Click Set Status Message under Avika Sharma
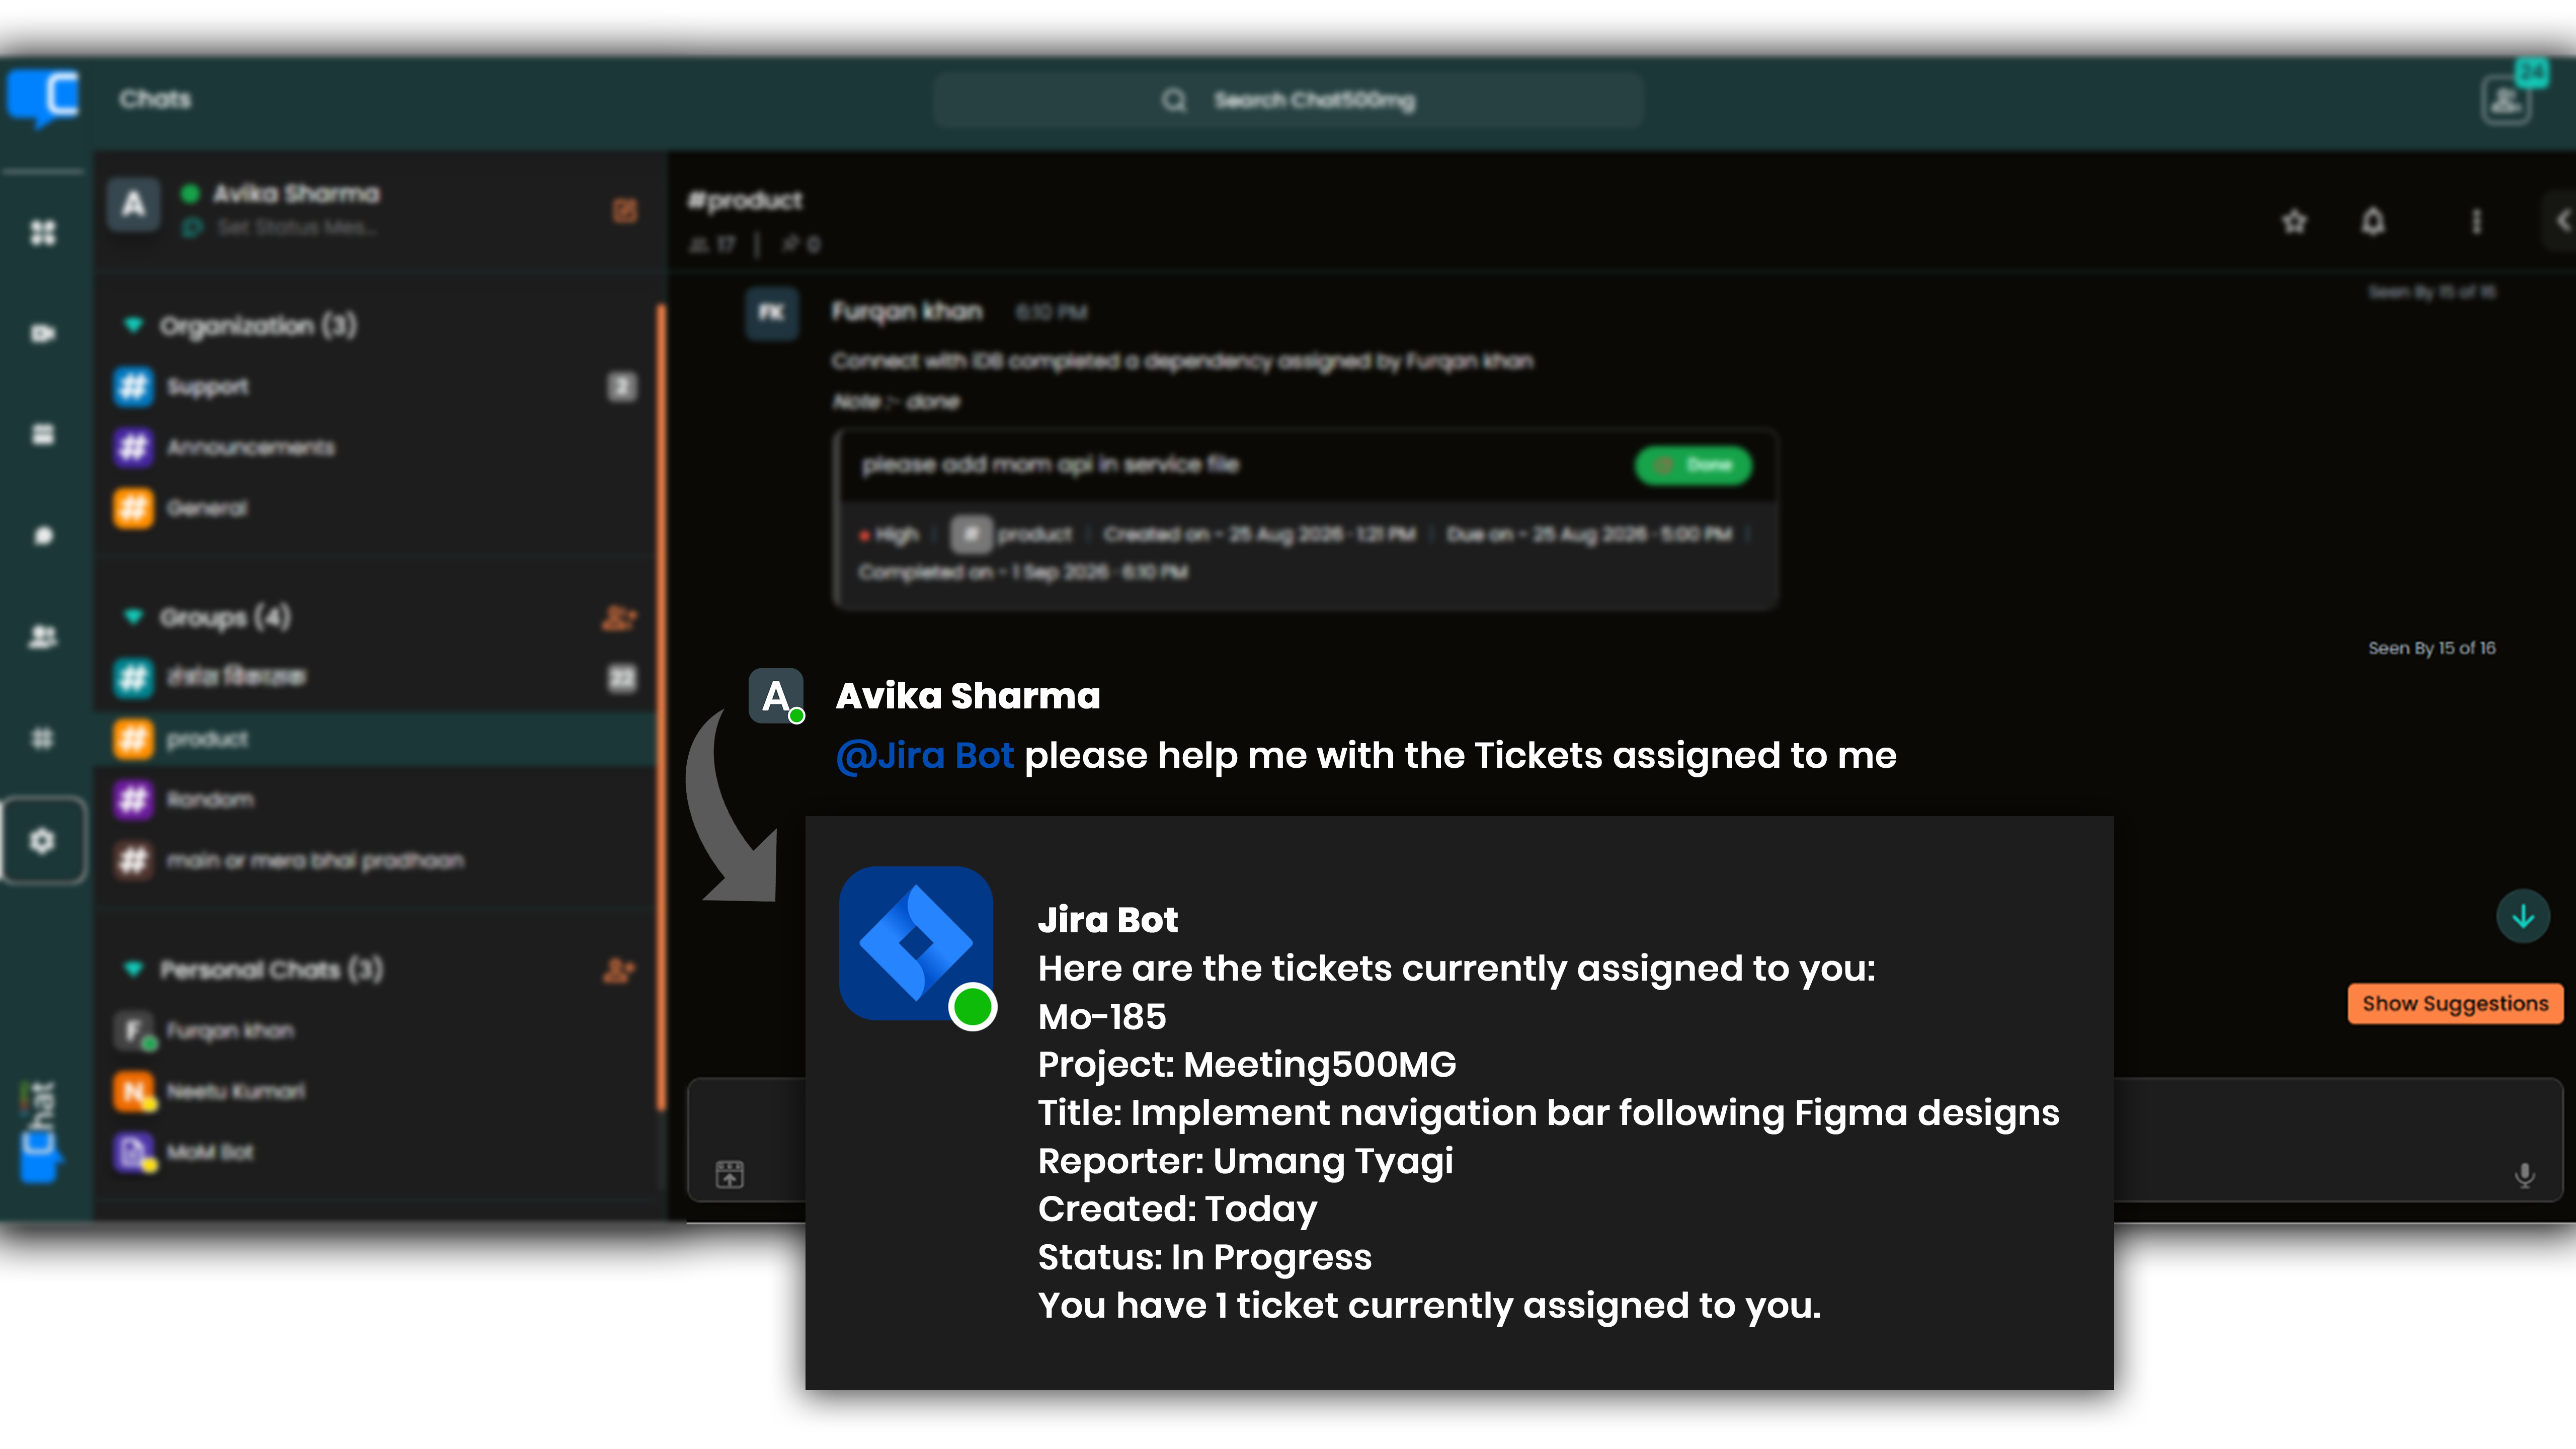 [297, 228]
